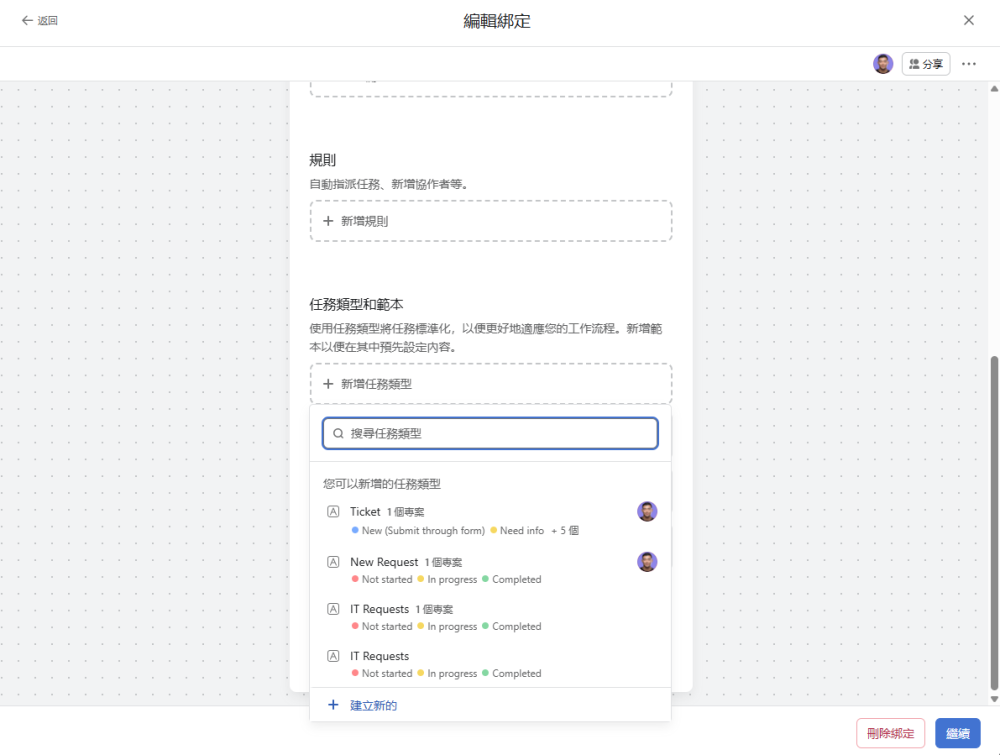Click the back arrow labeled 返回
The height and width of the screenshot is (755, 1000).
40,20
